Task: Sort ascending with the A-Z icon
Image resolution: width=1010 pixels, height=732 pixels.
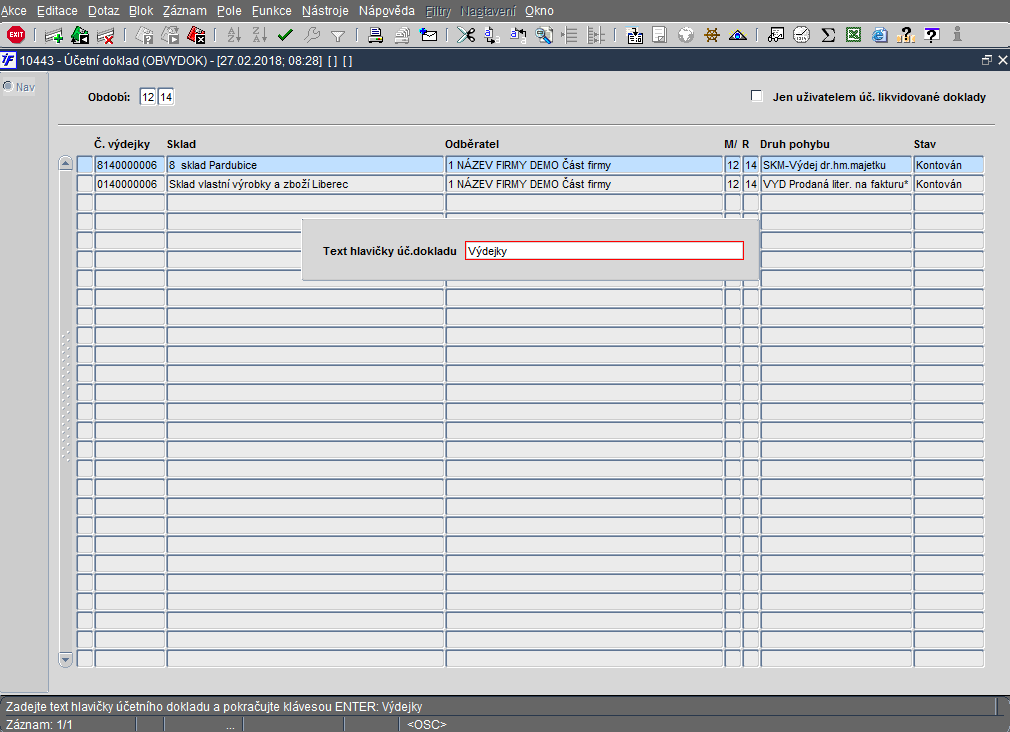Action: [x=234, y=35]
